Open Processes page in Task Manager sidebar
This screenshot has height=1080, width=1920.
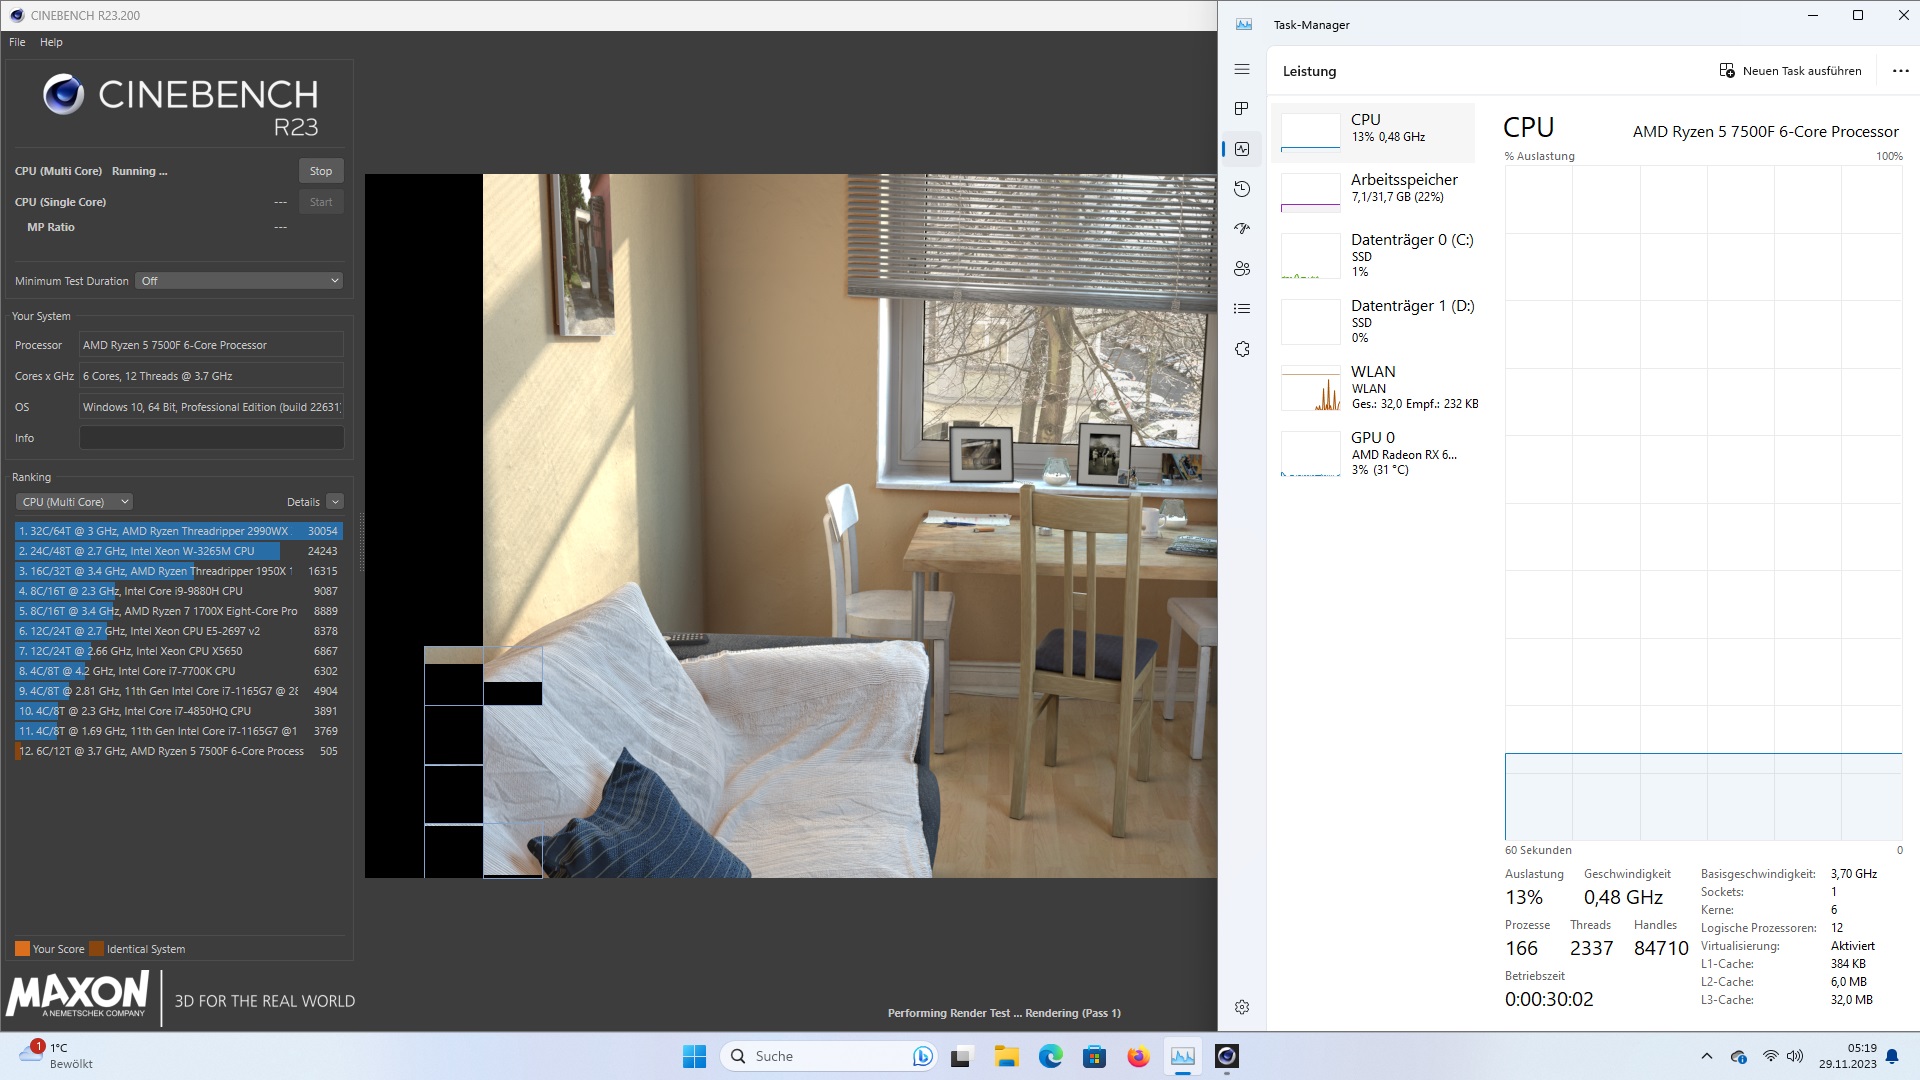(x=1242, y=109)
